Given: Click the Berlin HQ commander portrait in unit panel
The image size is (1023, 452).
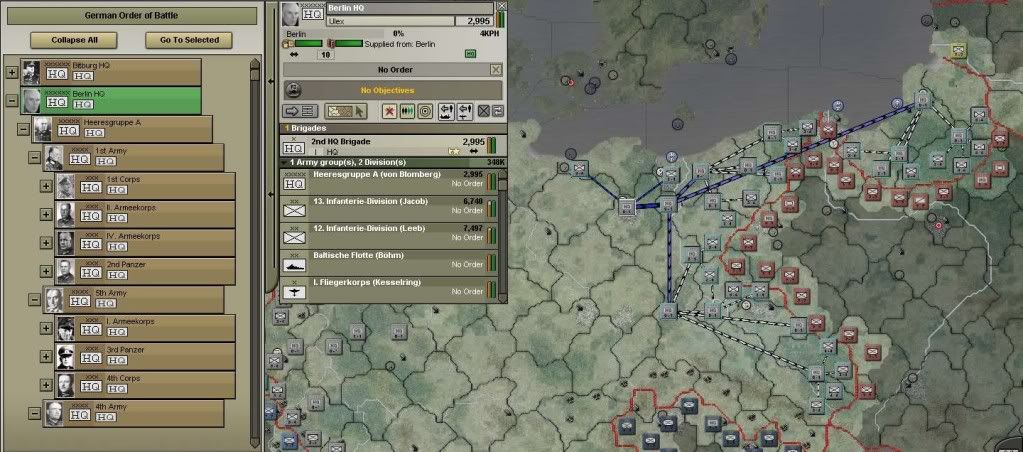Looking at the screenshot, I should coord(290,14).
